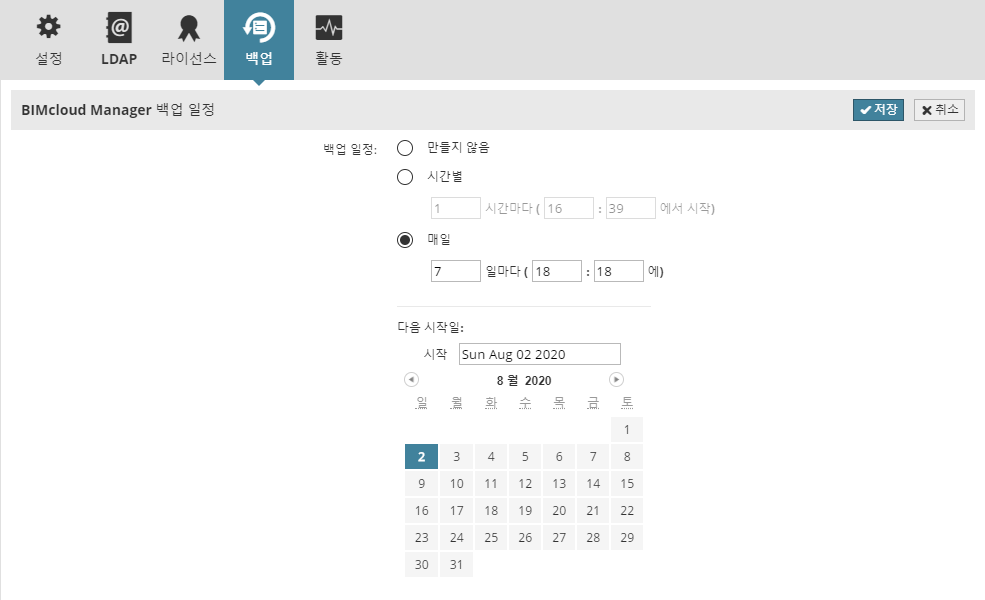Click the 저장 save button
The height and width of the screenshot is (600, 985).
click(878, 110)
